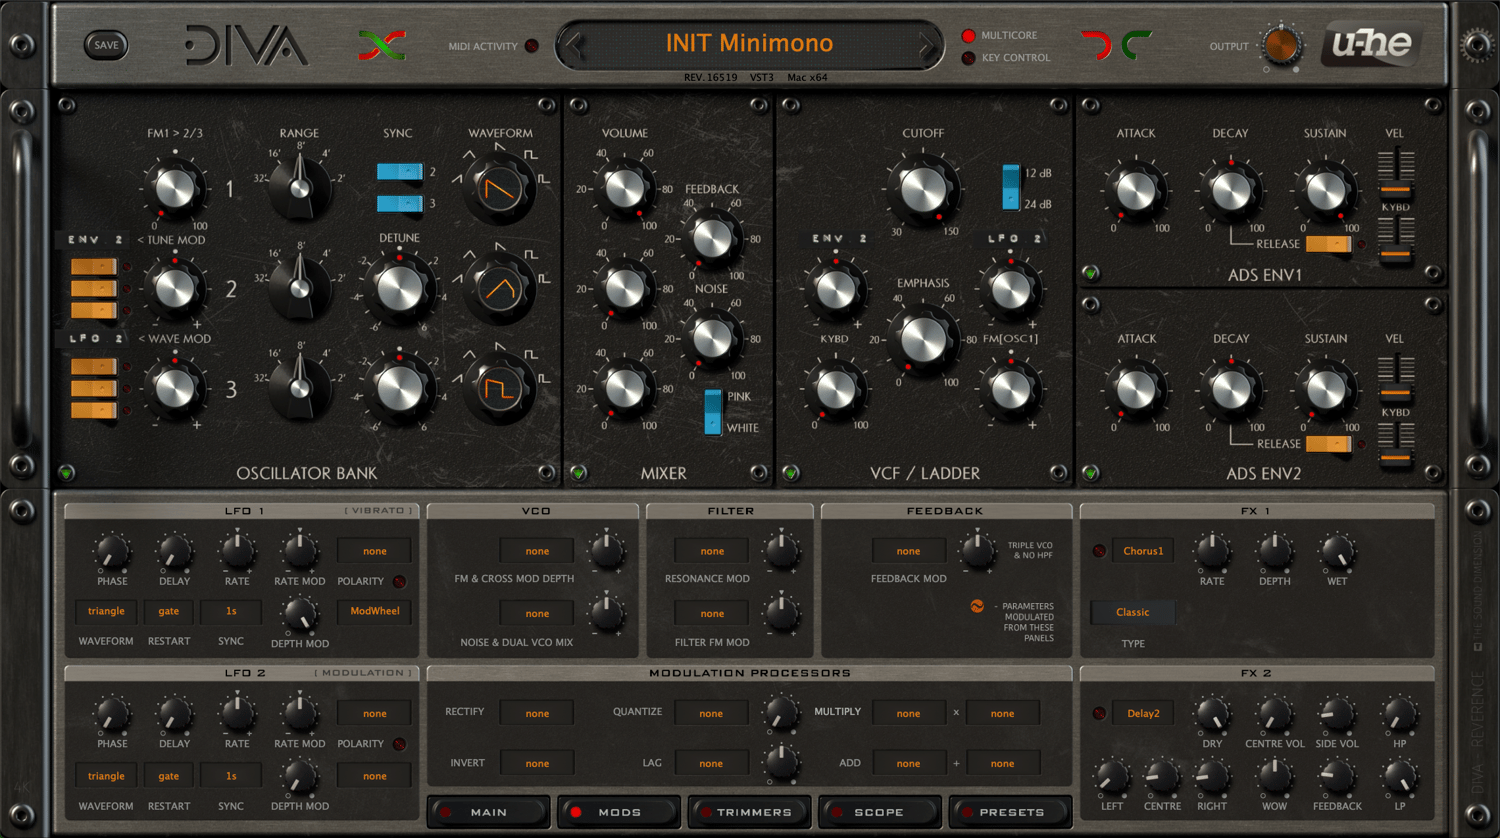Open chorus type Classic dropdown

pos(1133,612)
